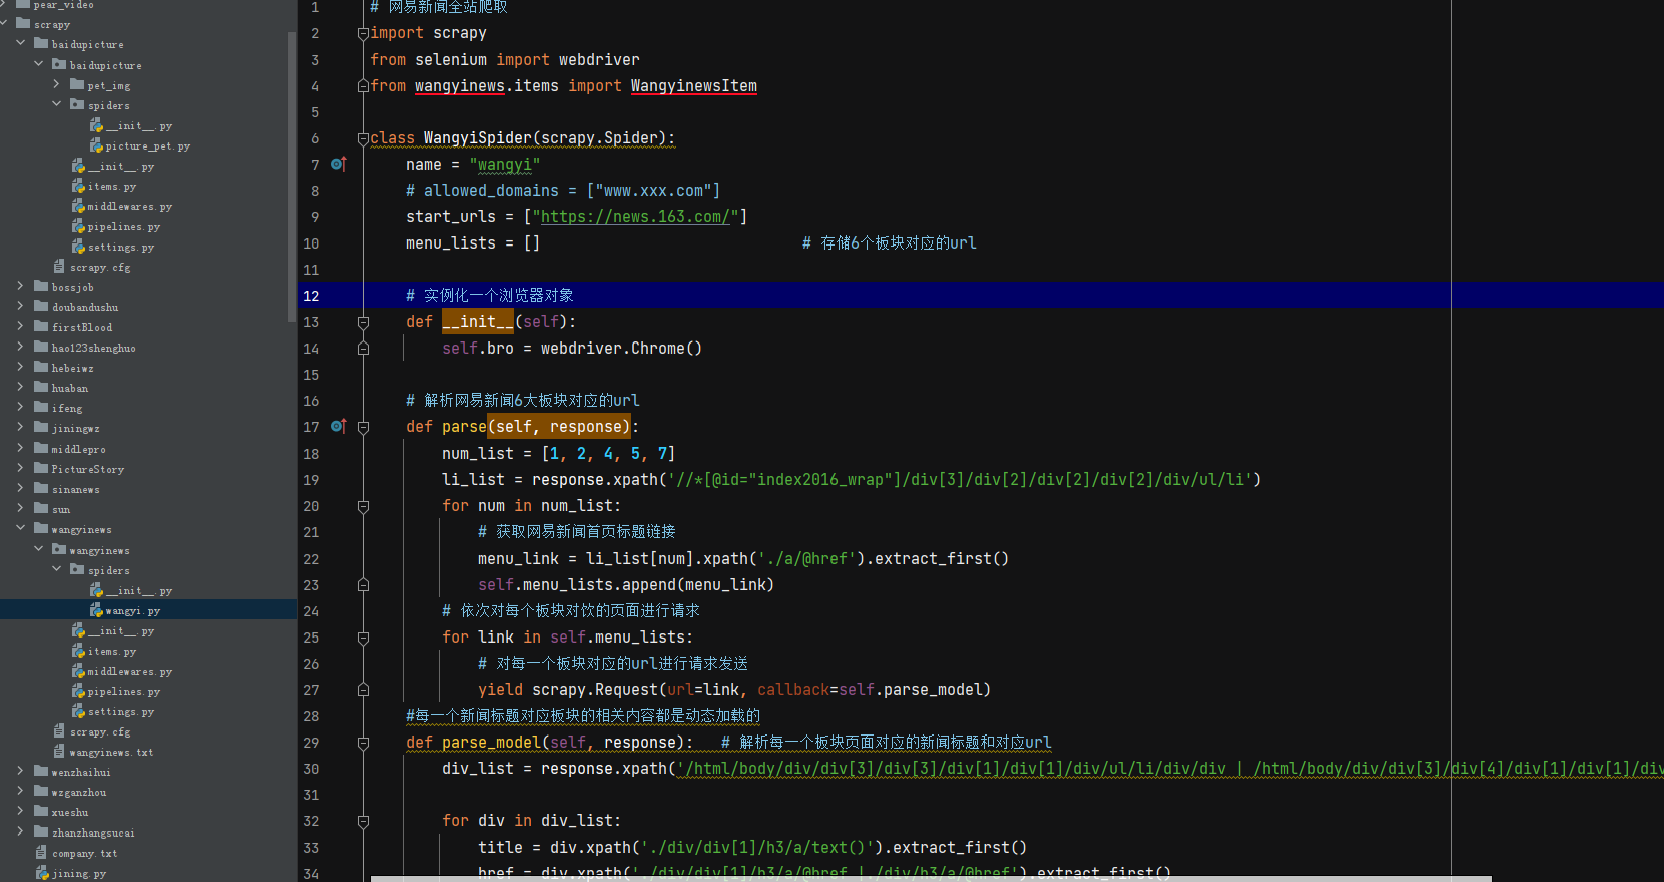Select the wzganzhou folder
The width and height of the screenshot is (1664, 882).
[79, 792]
